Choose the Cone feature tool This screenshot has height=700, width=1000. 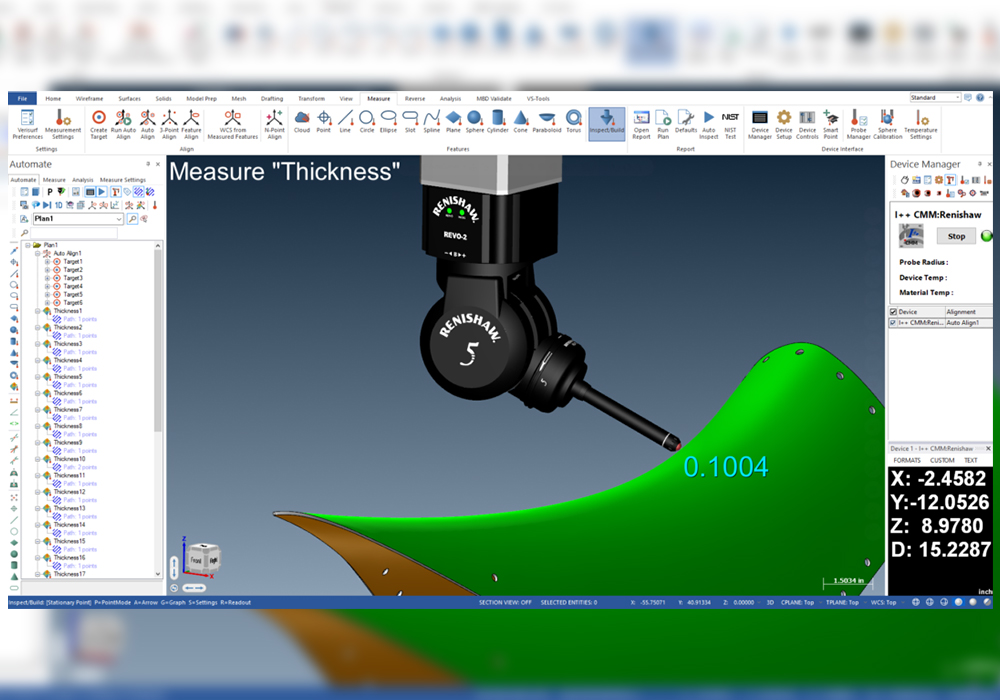[521, 121]
